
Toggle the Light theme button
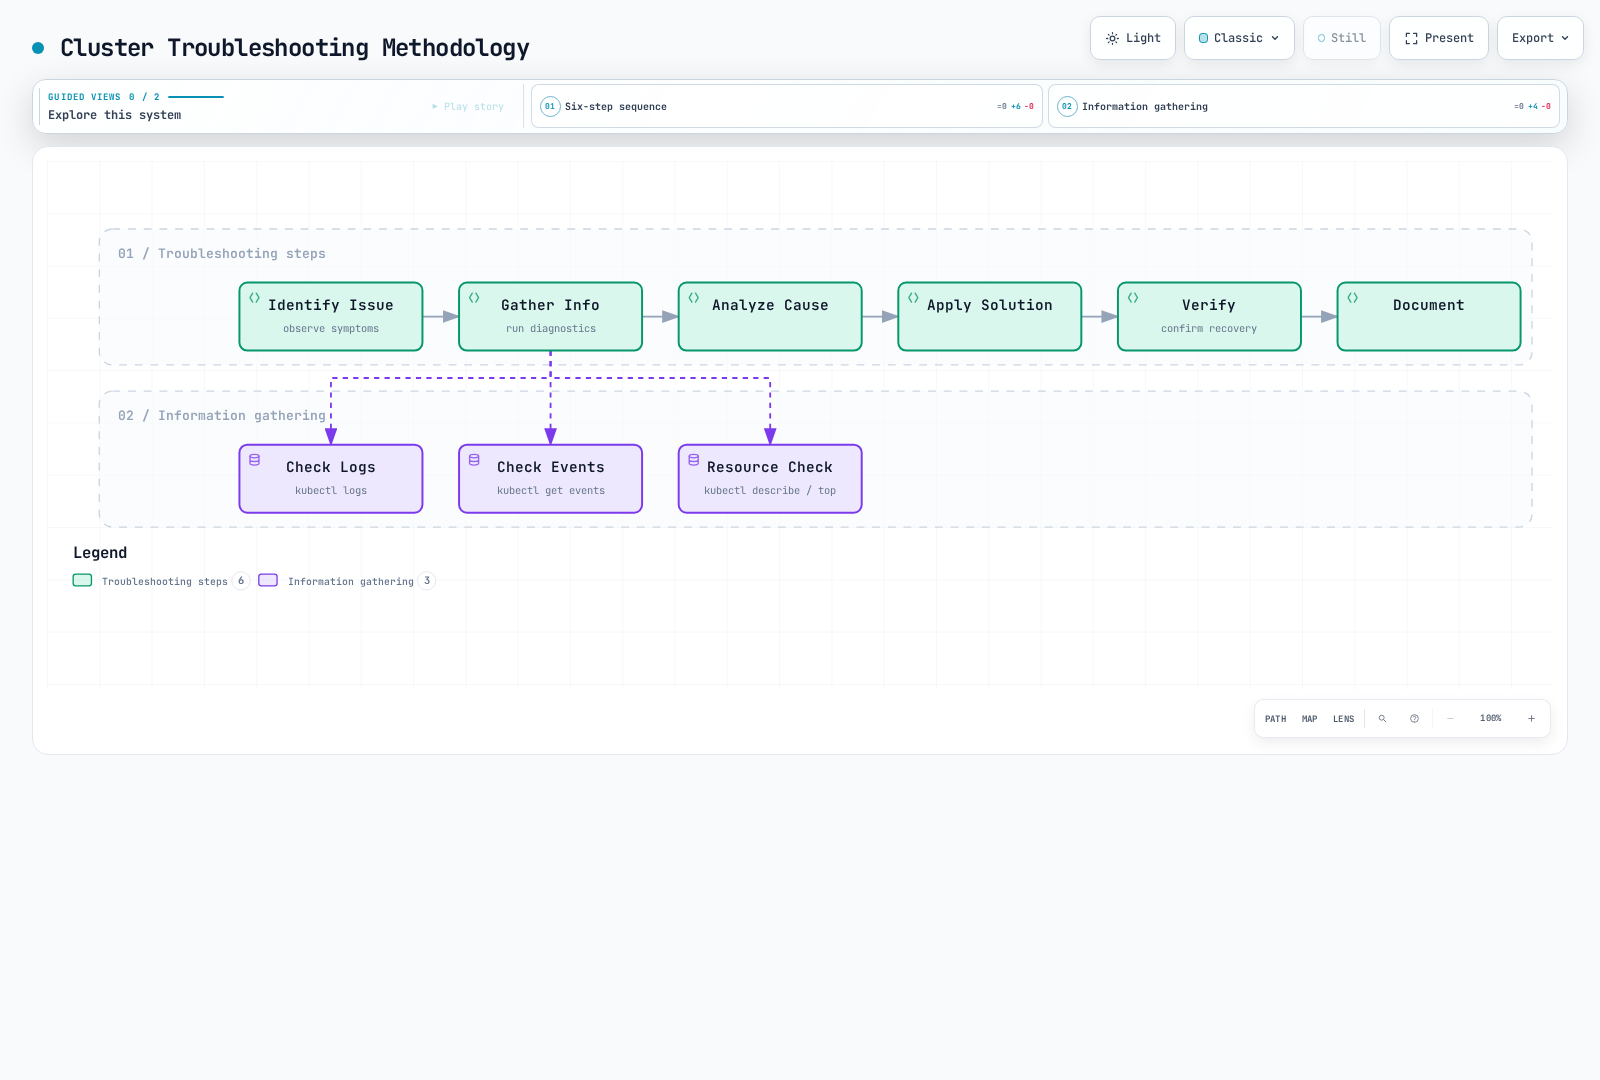(1133, 38)
